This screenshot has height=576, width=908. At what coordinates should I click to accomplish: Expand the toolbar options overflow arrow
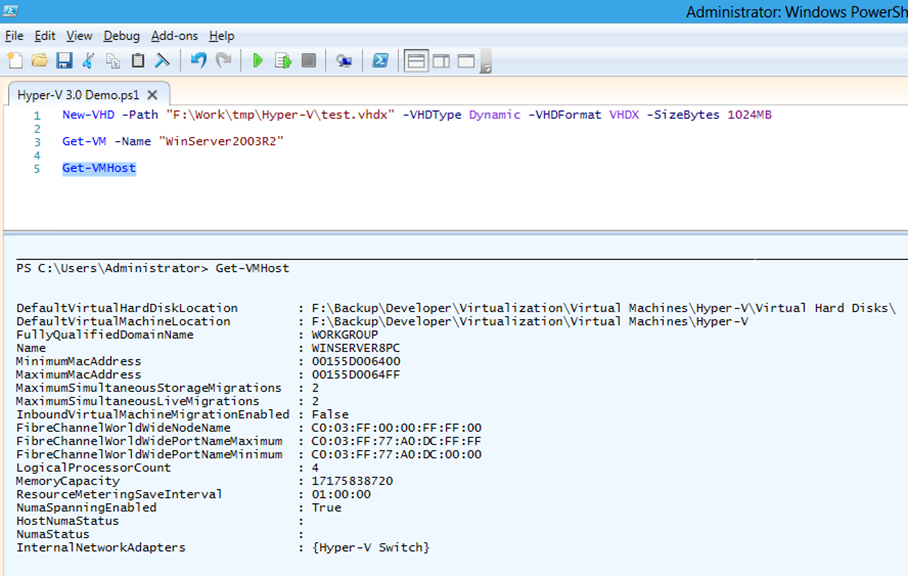click(x=486, y=66)
